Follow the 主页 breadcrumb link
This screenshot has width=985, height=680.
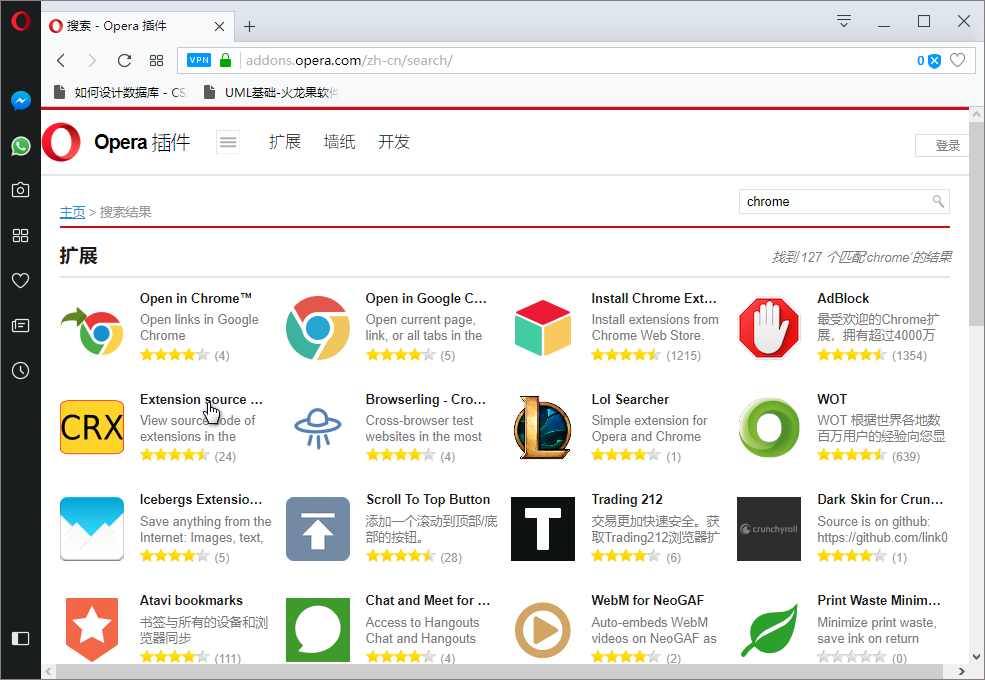coord(72,212)
